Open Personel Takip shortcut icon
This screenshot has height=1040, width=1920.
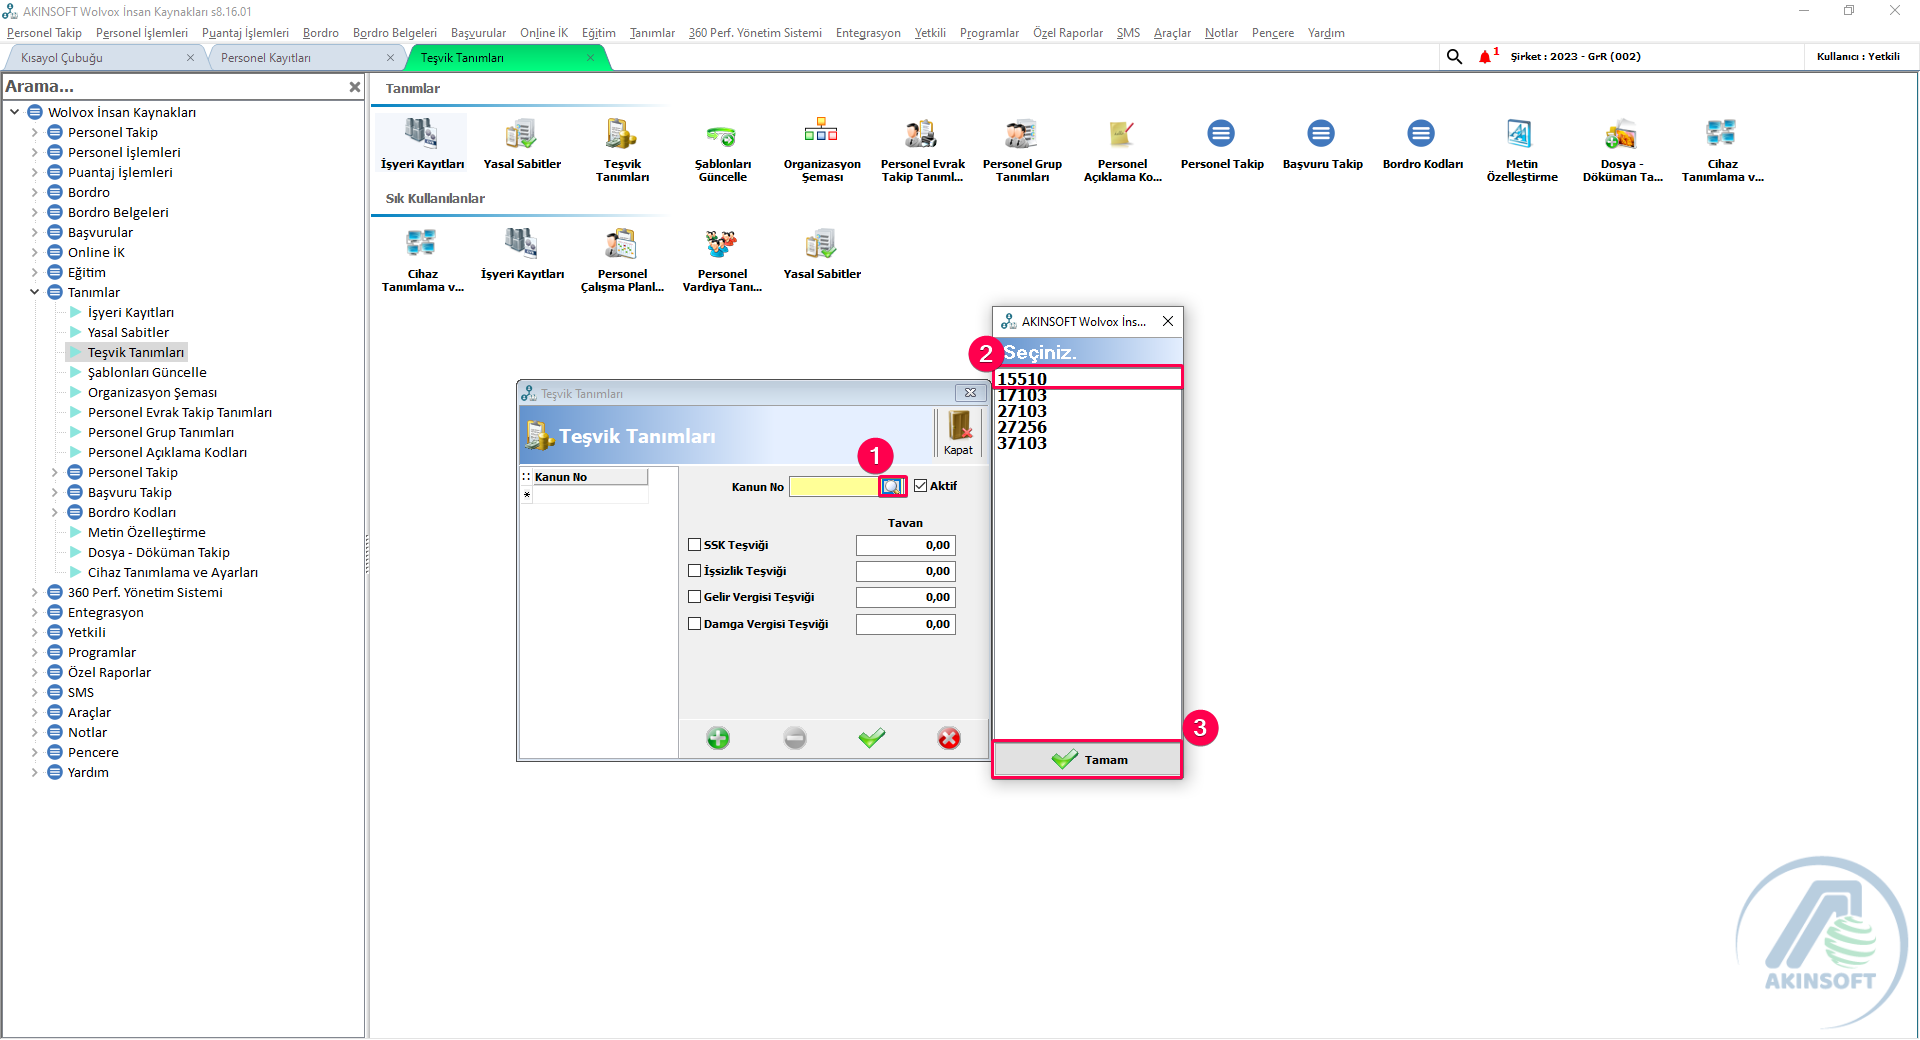(1221, 144)
